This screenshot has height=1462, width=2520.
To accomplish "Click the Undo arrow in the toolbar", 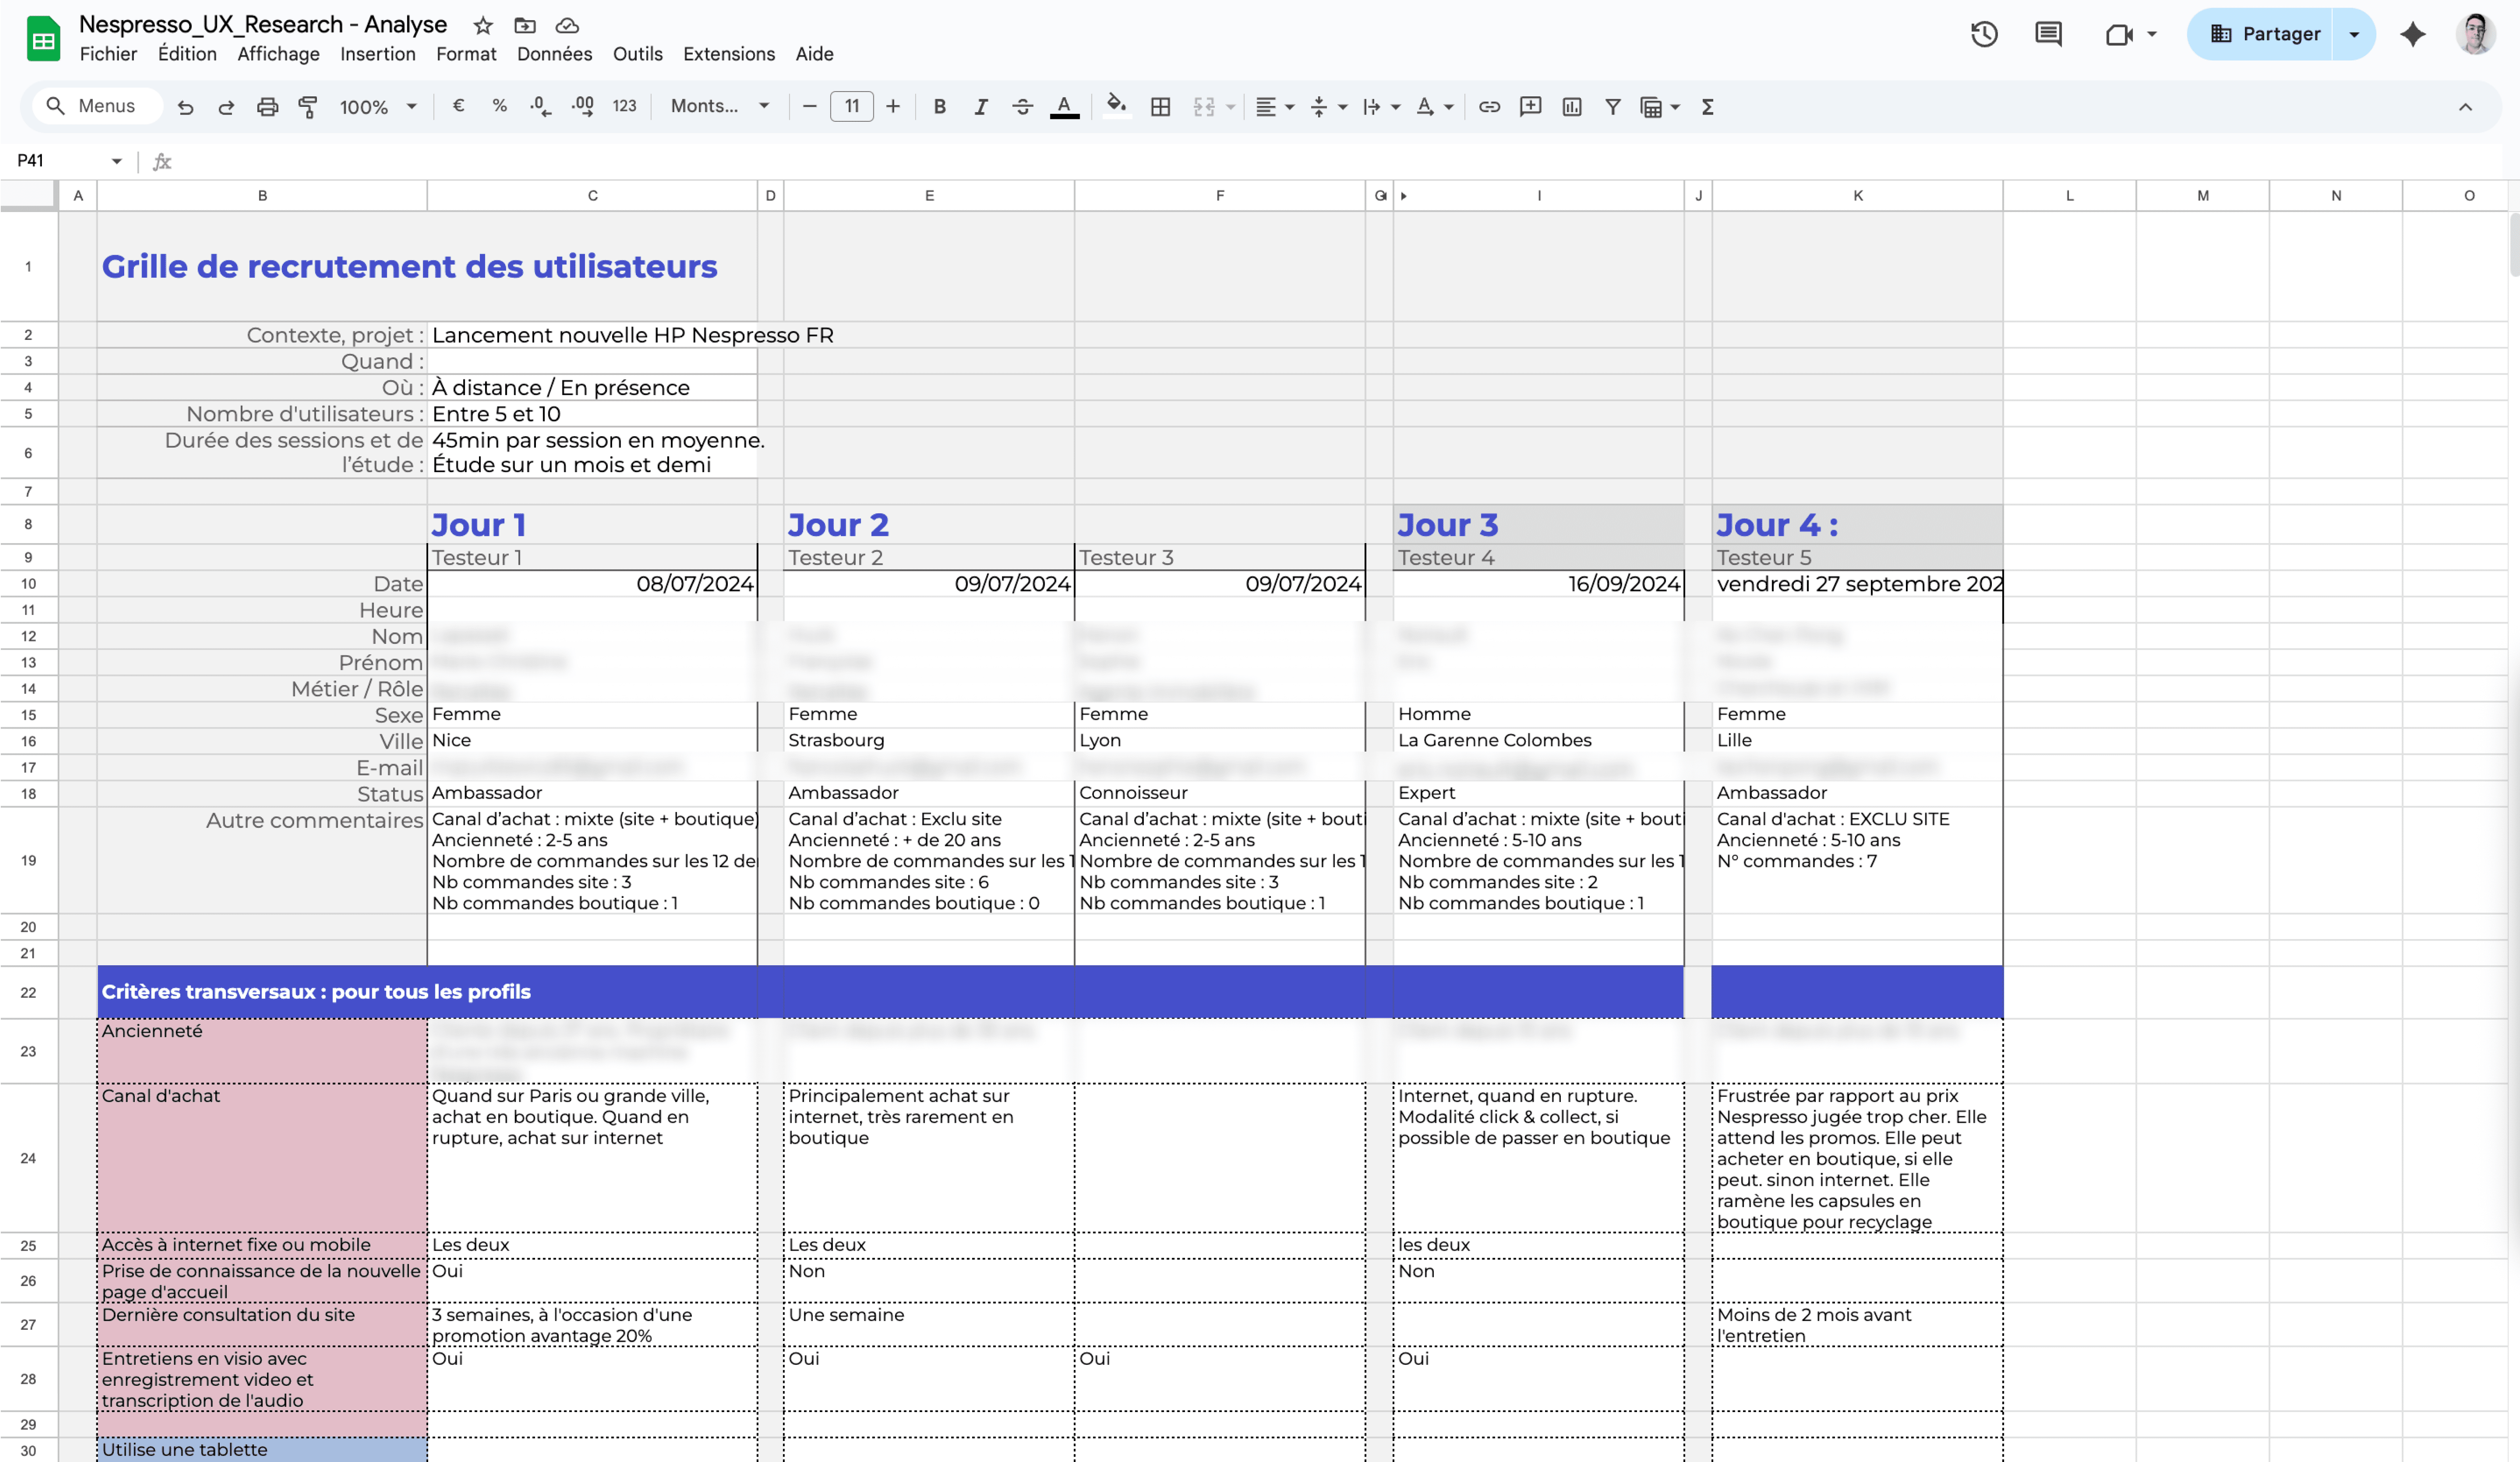I will click(x=185, y=107).
